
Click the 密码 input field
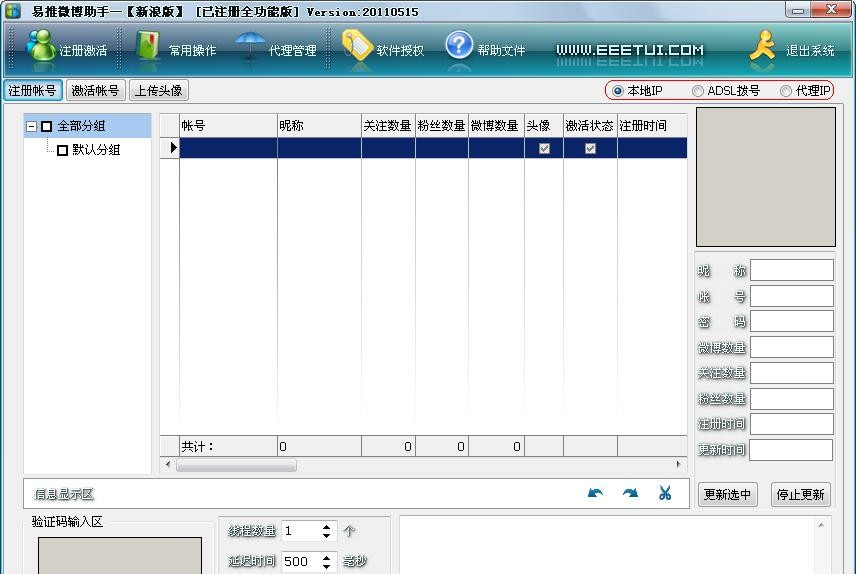coord(792,321)
